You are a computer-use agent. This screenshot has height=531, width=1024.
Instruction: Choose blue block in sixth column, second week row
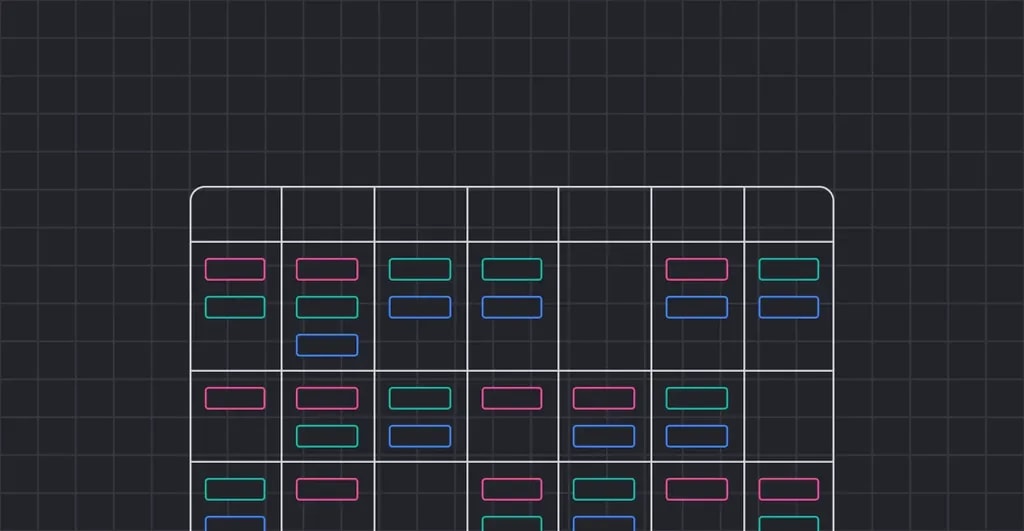pos(697,436)
